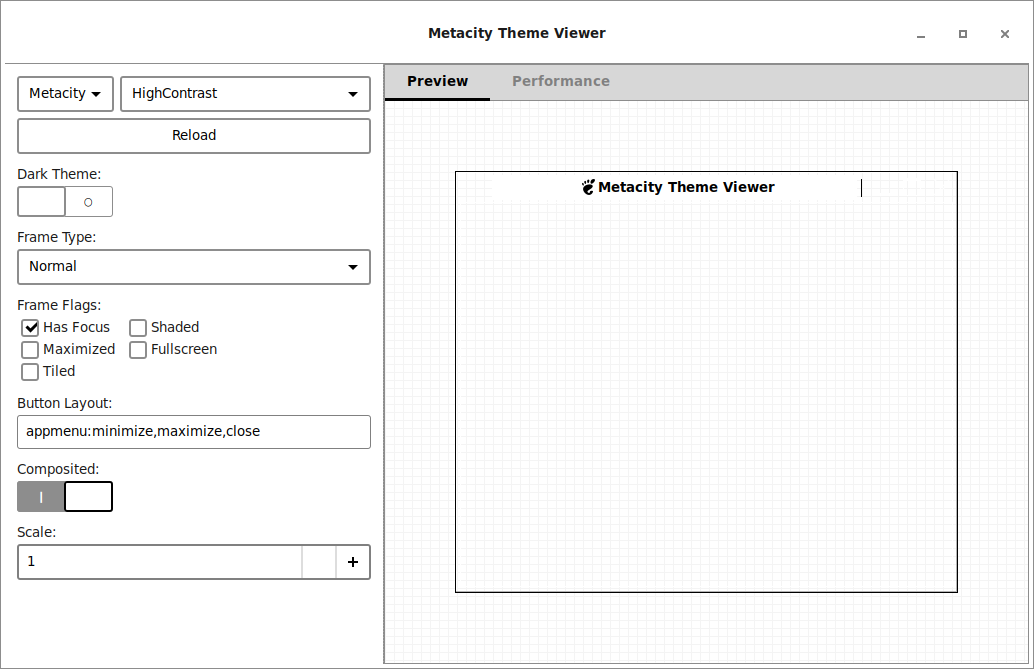Minimize the Metacity Theme Viewer window

(x=920, y=34)
